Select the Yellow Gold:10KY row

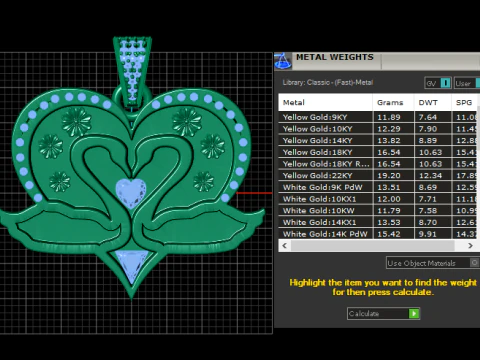[x=378, y=129]
